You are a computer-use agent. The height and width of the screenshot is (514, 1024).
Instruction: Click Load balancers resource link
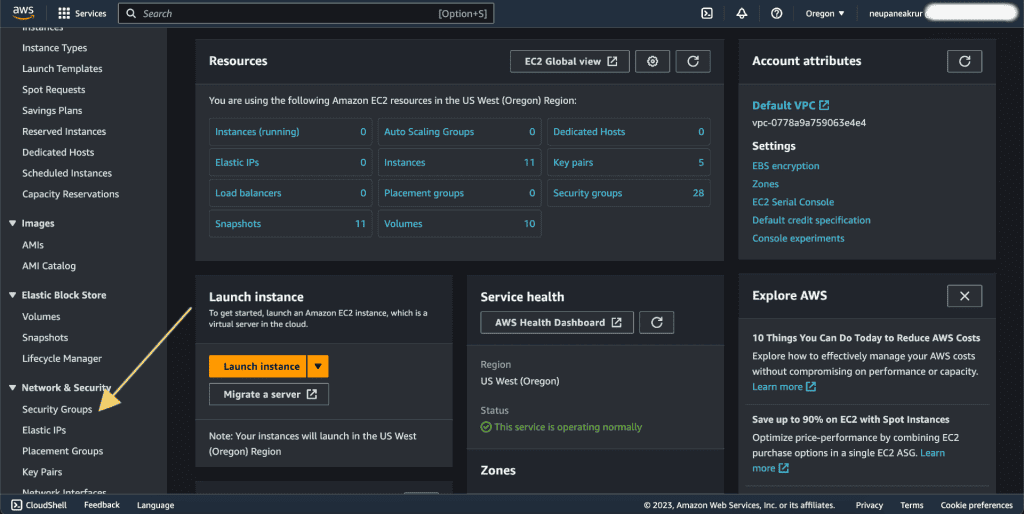(248, 193)
